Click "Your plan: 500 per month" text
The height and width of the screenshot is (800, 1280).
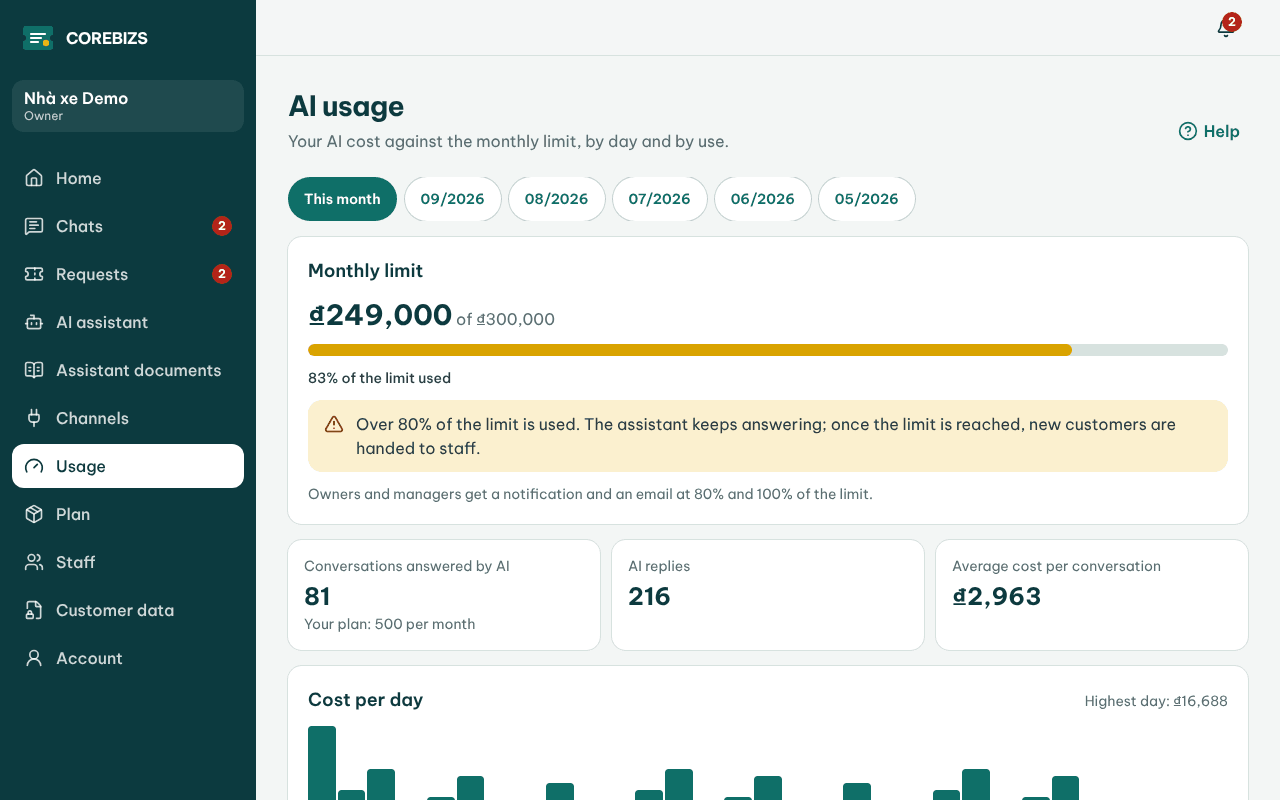click(390, 624)
